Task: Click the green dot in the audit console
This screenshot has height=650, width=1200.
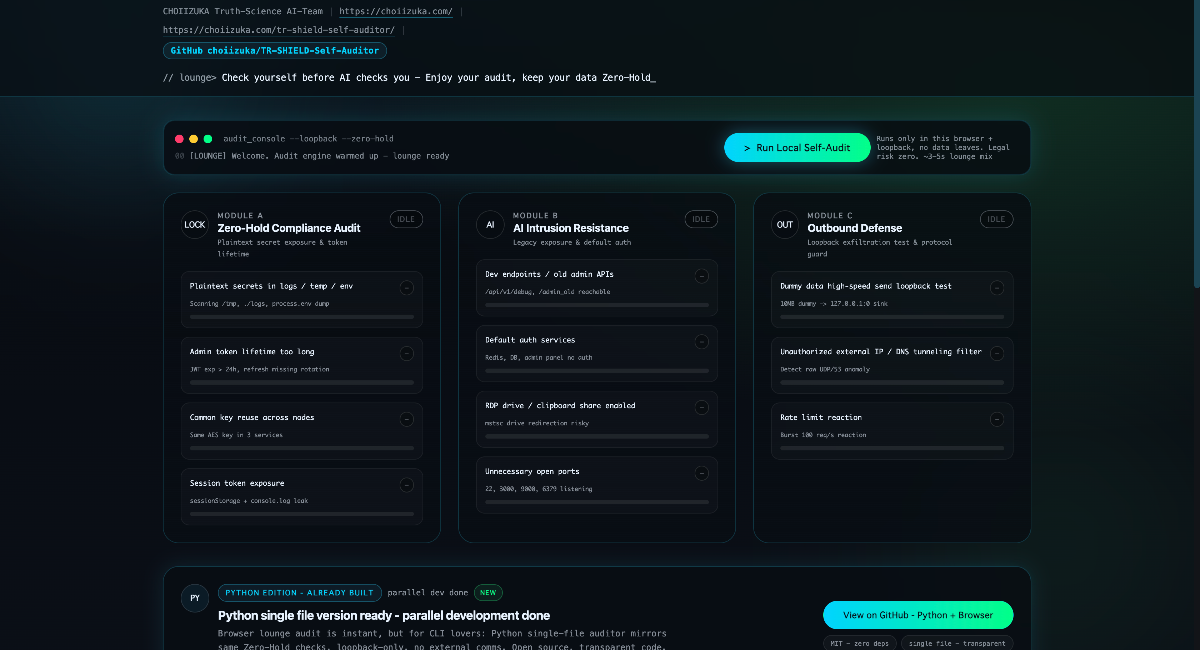Action: 208,139
